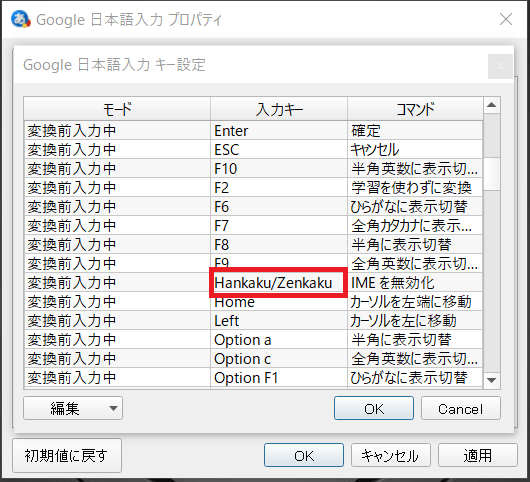The height and width of the screenshot is (482, 530).
Task: Click Cancel in the key settings dialog
Action: point(461,408)
